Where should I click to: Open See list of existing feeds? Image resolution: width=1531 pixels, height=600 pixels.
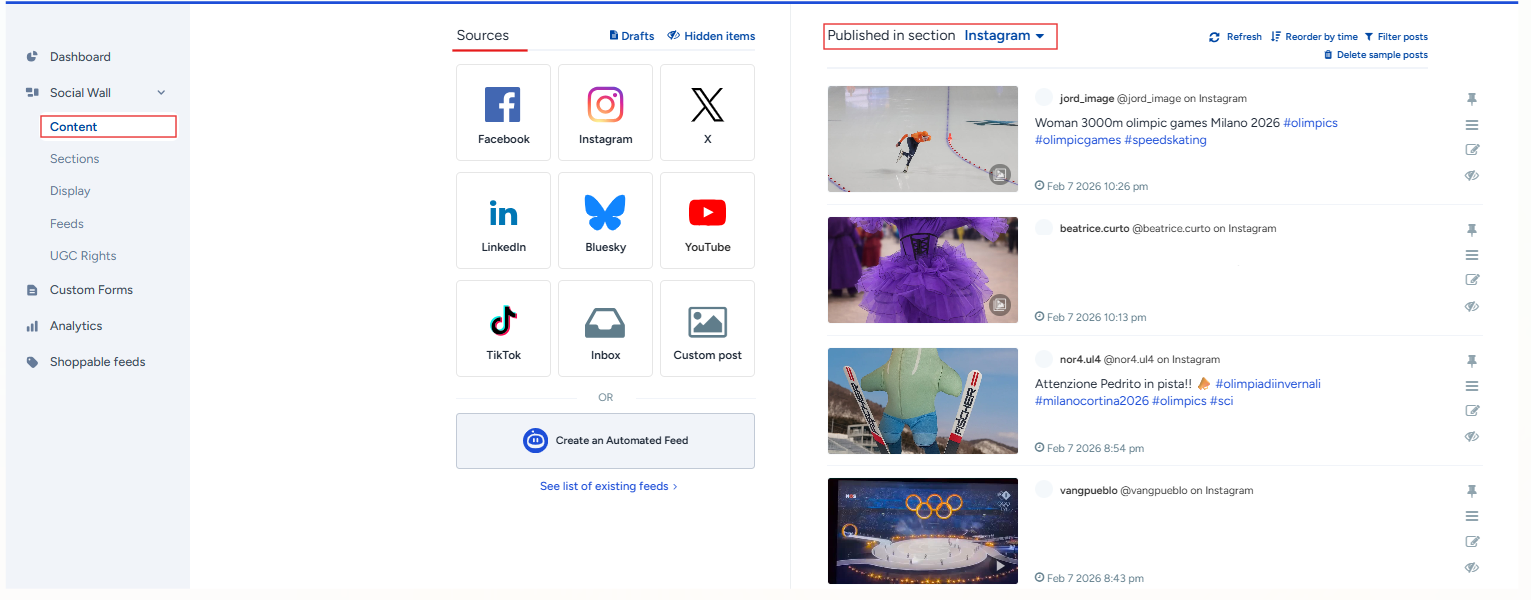click(x=609, y=486)
